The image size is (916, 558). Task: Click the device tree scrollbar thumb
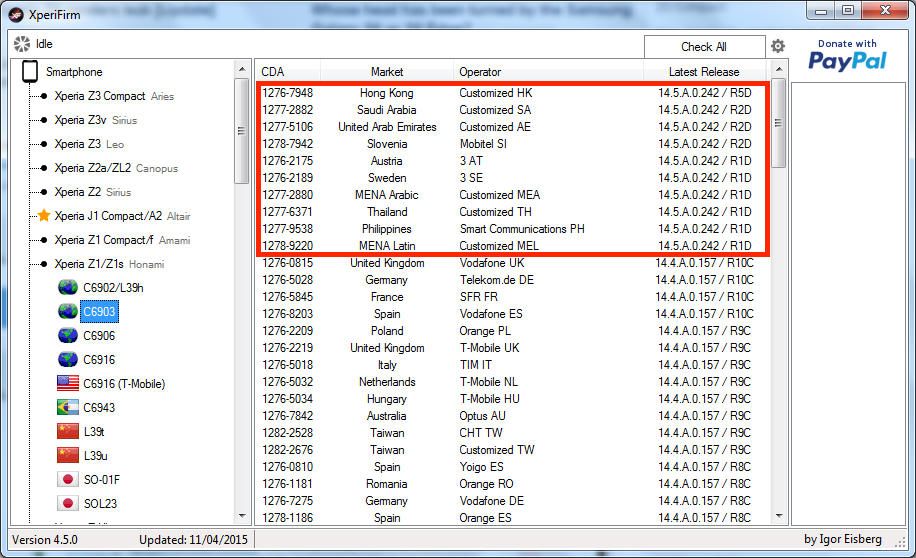[241, 131]
